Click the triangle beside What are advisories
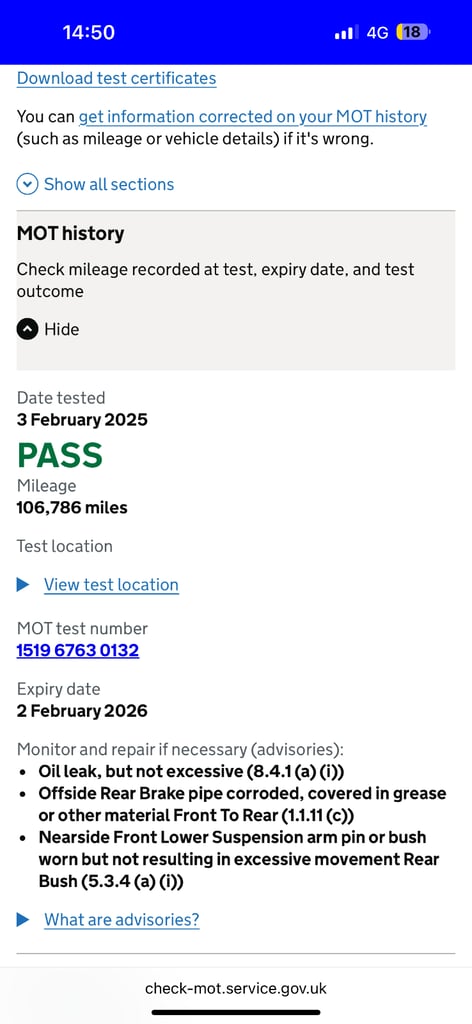 click(x=24, y=920)
